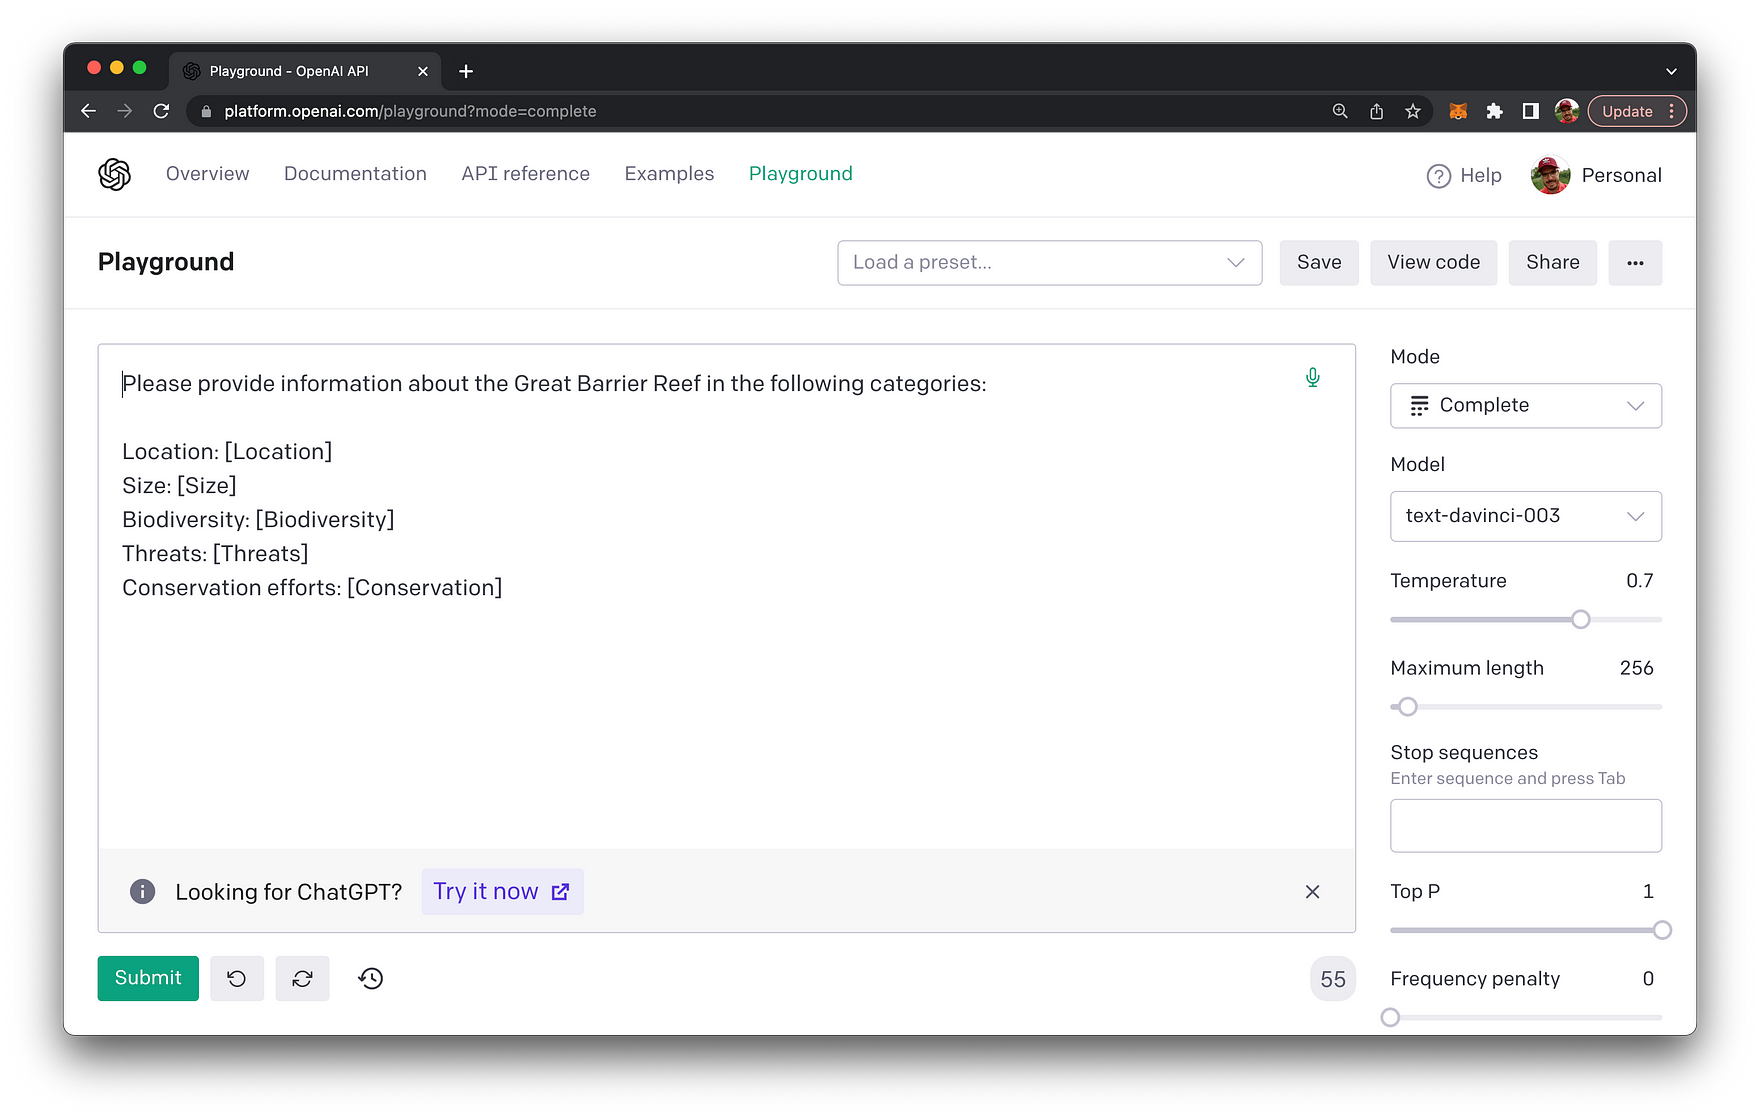
Task: Click the Stop sequences input field
Action: click(1526, 826)
